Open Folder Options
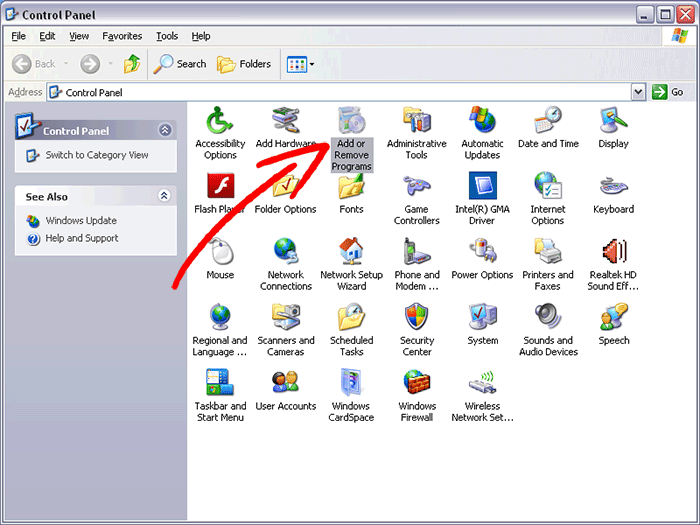 click(286, 193)
